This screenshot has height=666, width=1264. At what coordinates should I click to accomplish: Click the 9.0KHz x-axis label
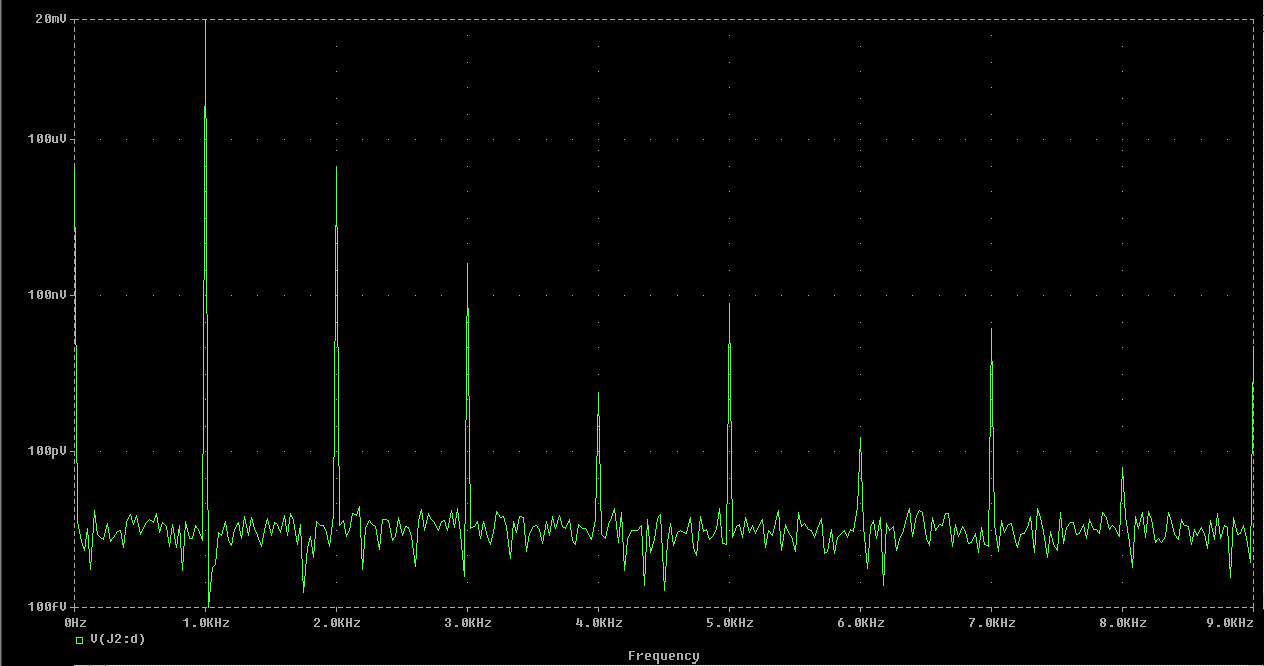[1231, 622]
